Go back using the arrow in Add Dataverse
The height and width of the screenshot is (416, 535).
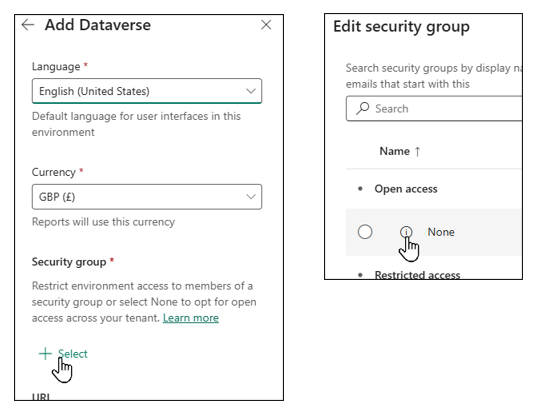tap(28, 25)
